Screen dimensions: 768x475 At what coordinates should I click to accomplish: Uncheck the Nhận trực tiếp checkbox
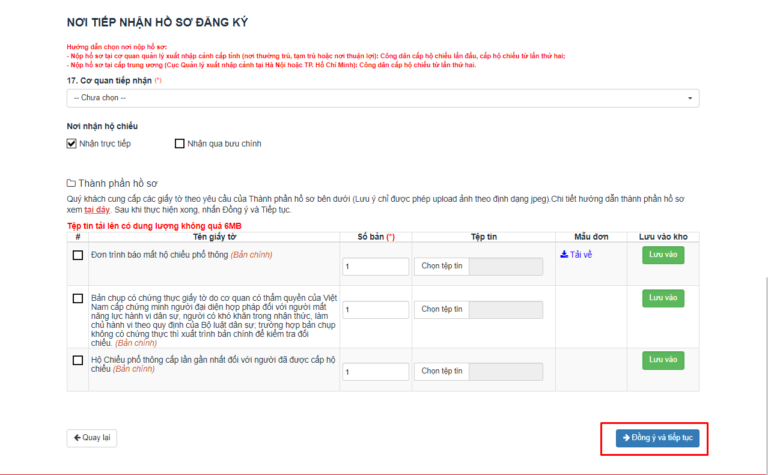(72, 143)
